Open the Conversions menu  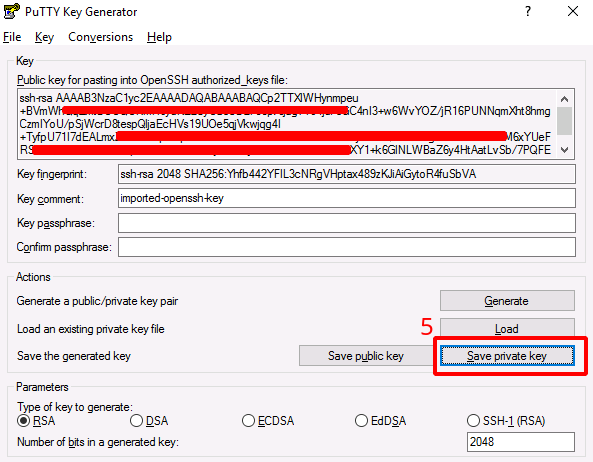point(101,37)
